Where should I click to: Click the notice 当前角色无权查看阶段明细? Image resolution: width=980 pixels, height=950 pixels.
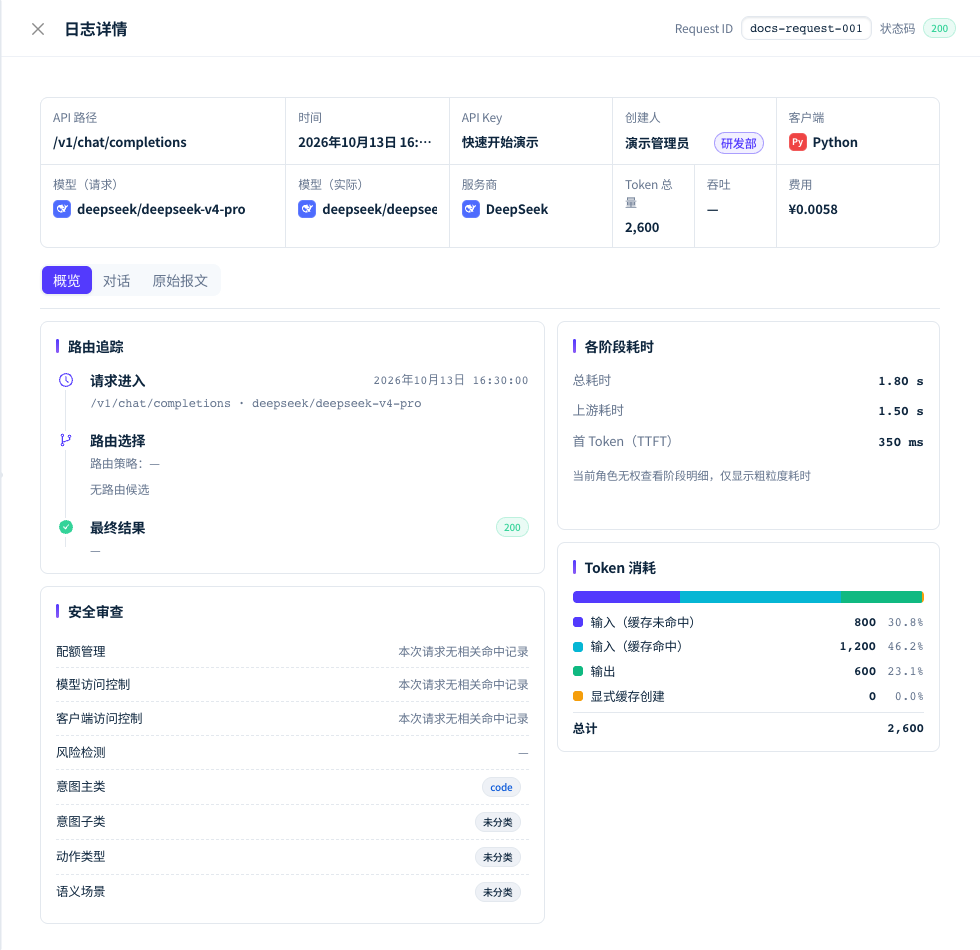tap(692, 476)
